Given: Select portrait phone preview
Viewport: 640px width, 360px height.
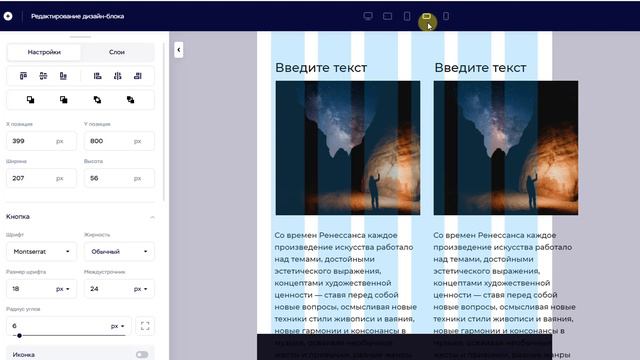Looking at the screenshot, I should [x=446, y=16].
